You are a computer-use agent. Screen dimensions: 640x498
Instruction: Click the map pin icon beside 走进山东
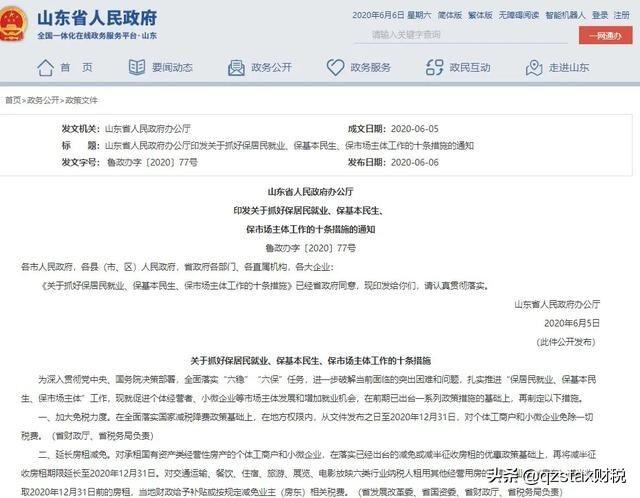[534, 68]
